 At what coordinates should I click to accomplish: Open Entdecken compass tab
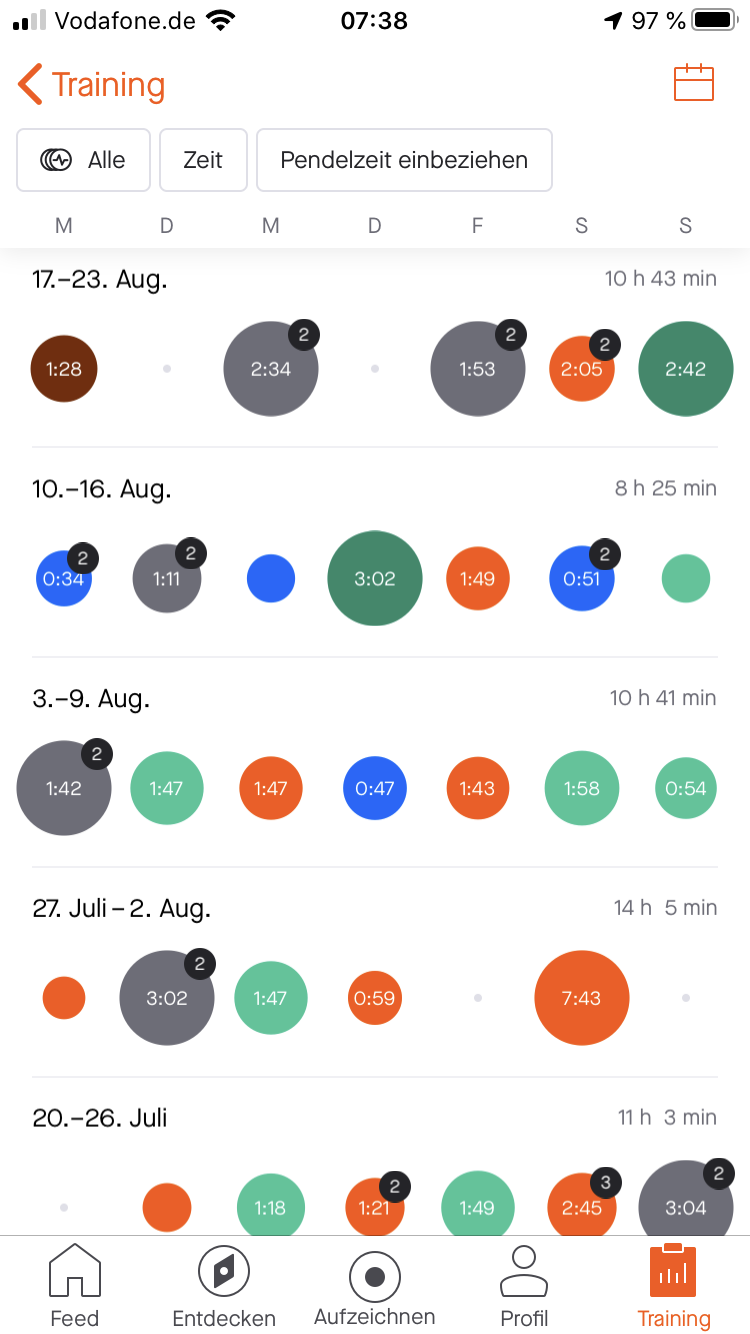coord(224,1286)
